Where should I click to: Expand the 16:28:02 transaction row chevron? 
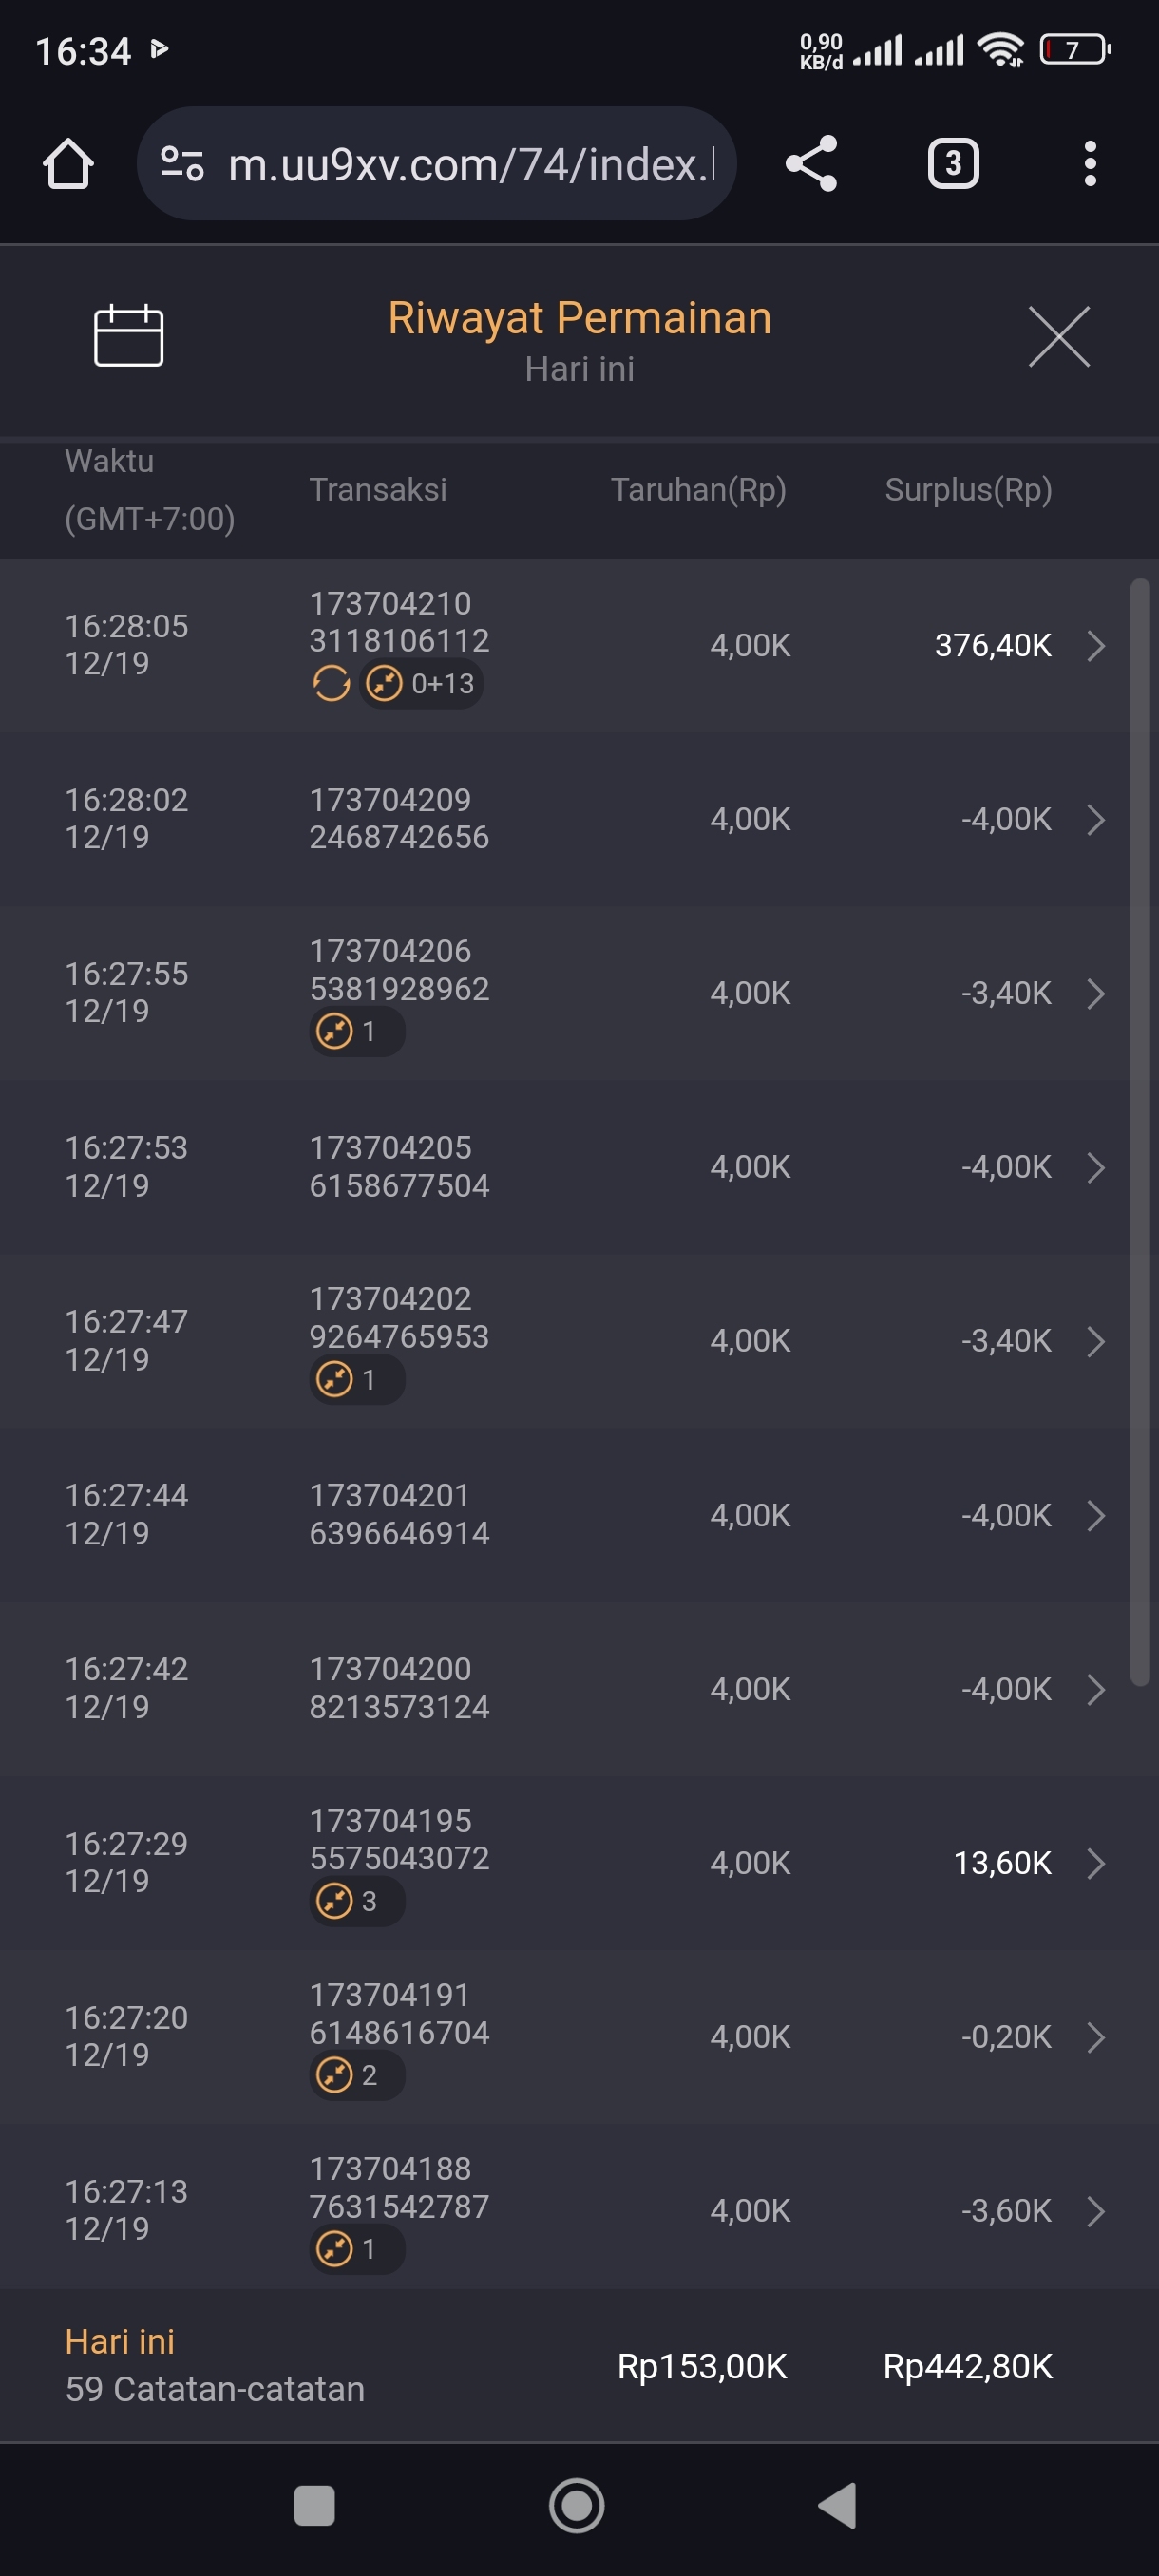click(x=1096, y=820)
